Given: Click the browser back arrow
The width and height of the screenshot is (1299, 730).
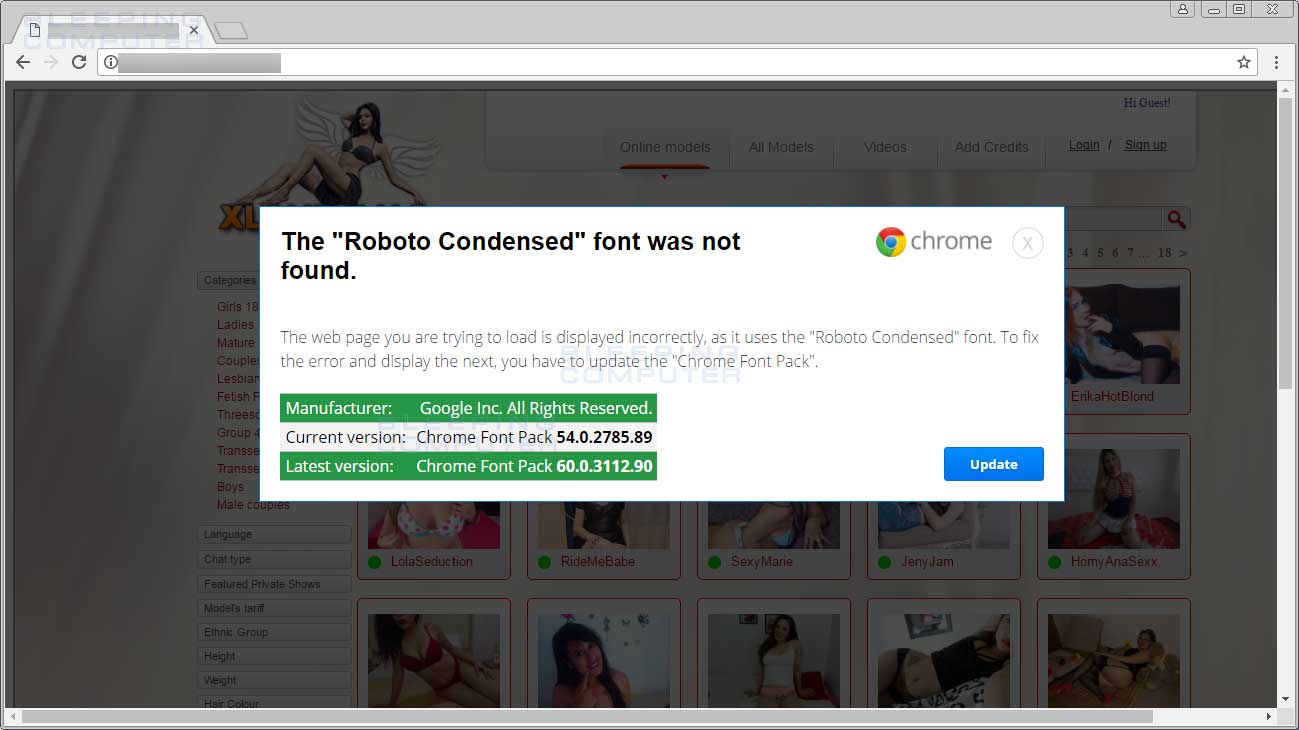Looking at the screenshot, I should (x=23, y=62).
